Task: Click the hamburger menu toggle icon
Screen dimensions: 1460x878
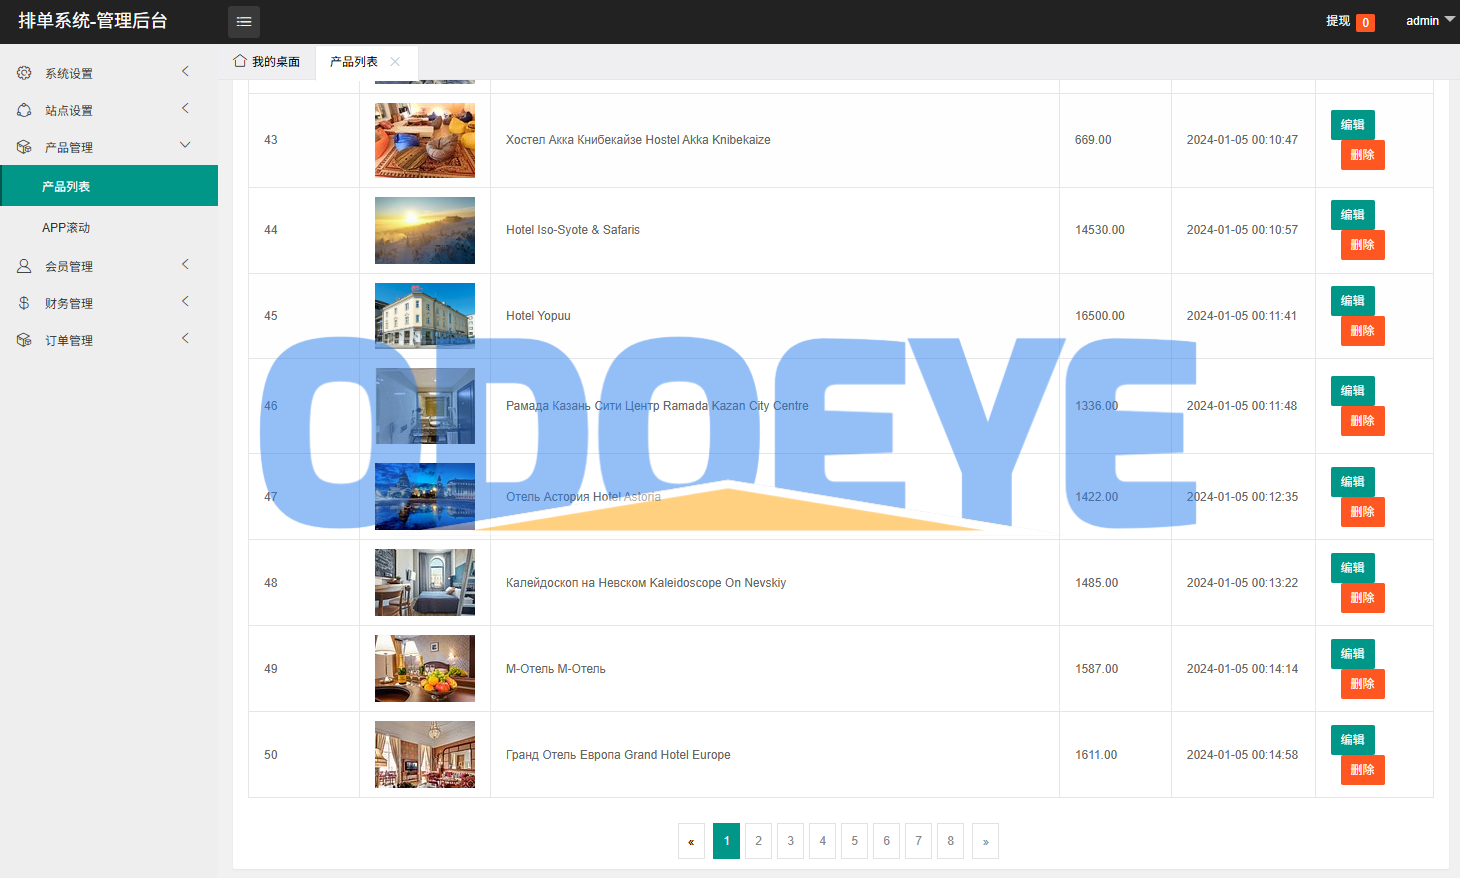Action: click(244, 21)
